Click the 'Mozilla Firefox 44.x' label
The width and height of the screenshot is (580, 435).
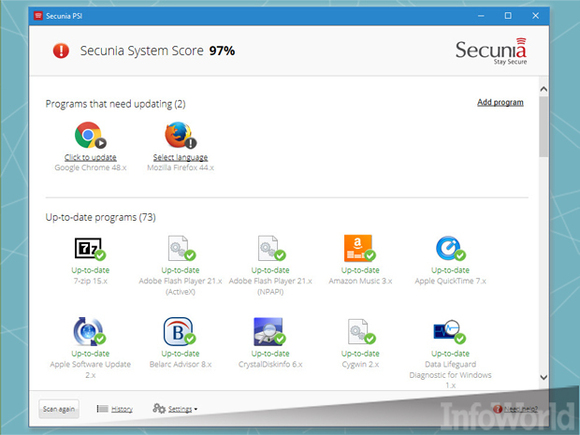tap(180, 168)
